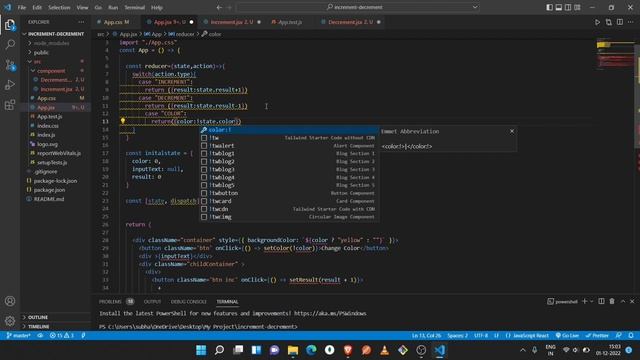The width and height of the screenshot is (640, 360).
Task: Click the Go Back navigation arrow
Action: (219, 7)
